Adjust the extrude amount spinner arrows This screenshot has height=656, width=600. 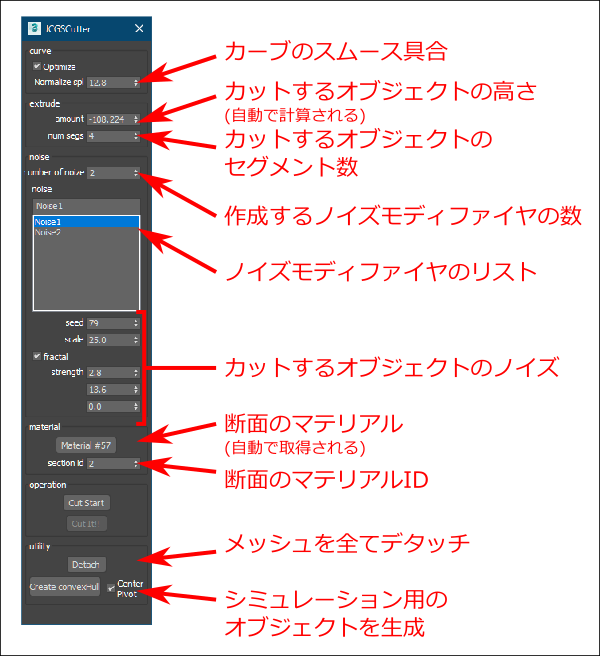(x=136, y=119)
